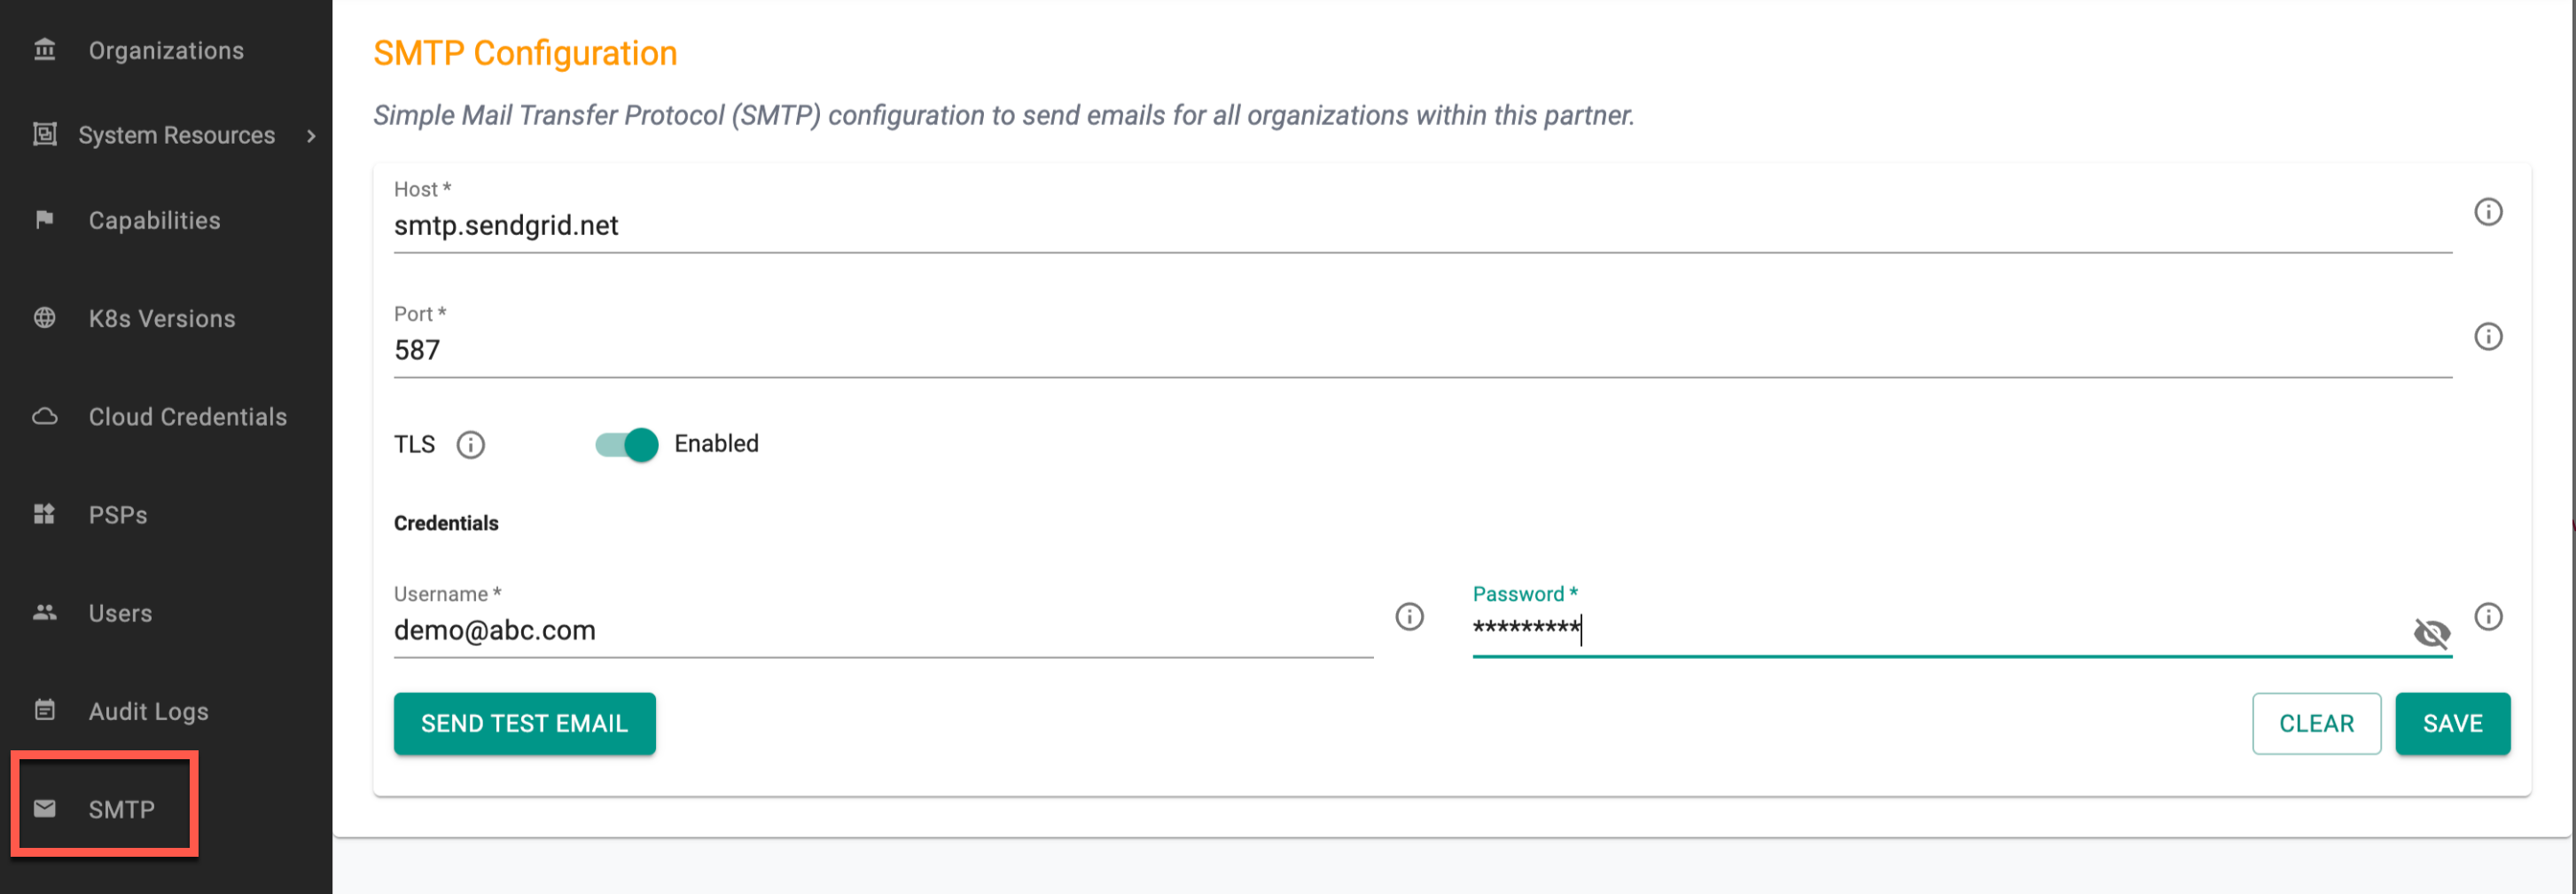Open the Capabilities menu item
Screen dimensions: 2576x894
[x=154, y=221]
